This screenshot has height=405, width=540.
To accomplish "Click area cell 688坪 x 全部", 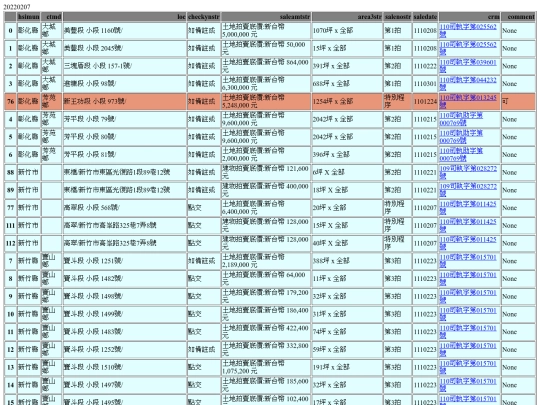I will click(347, 84).
